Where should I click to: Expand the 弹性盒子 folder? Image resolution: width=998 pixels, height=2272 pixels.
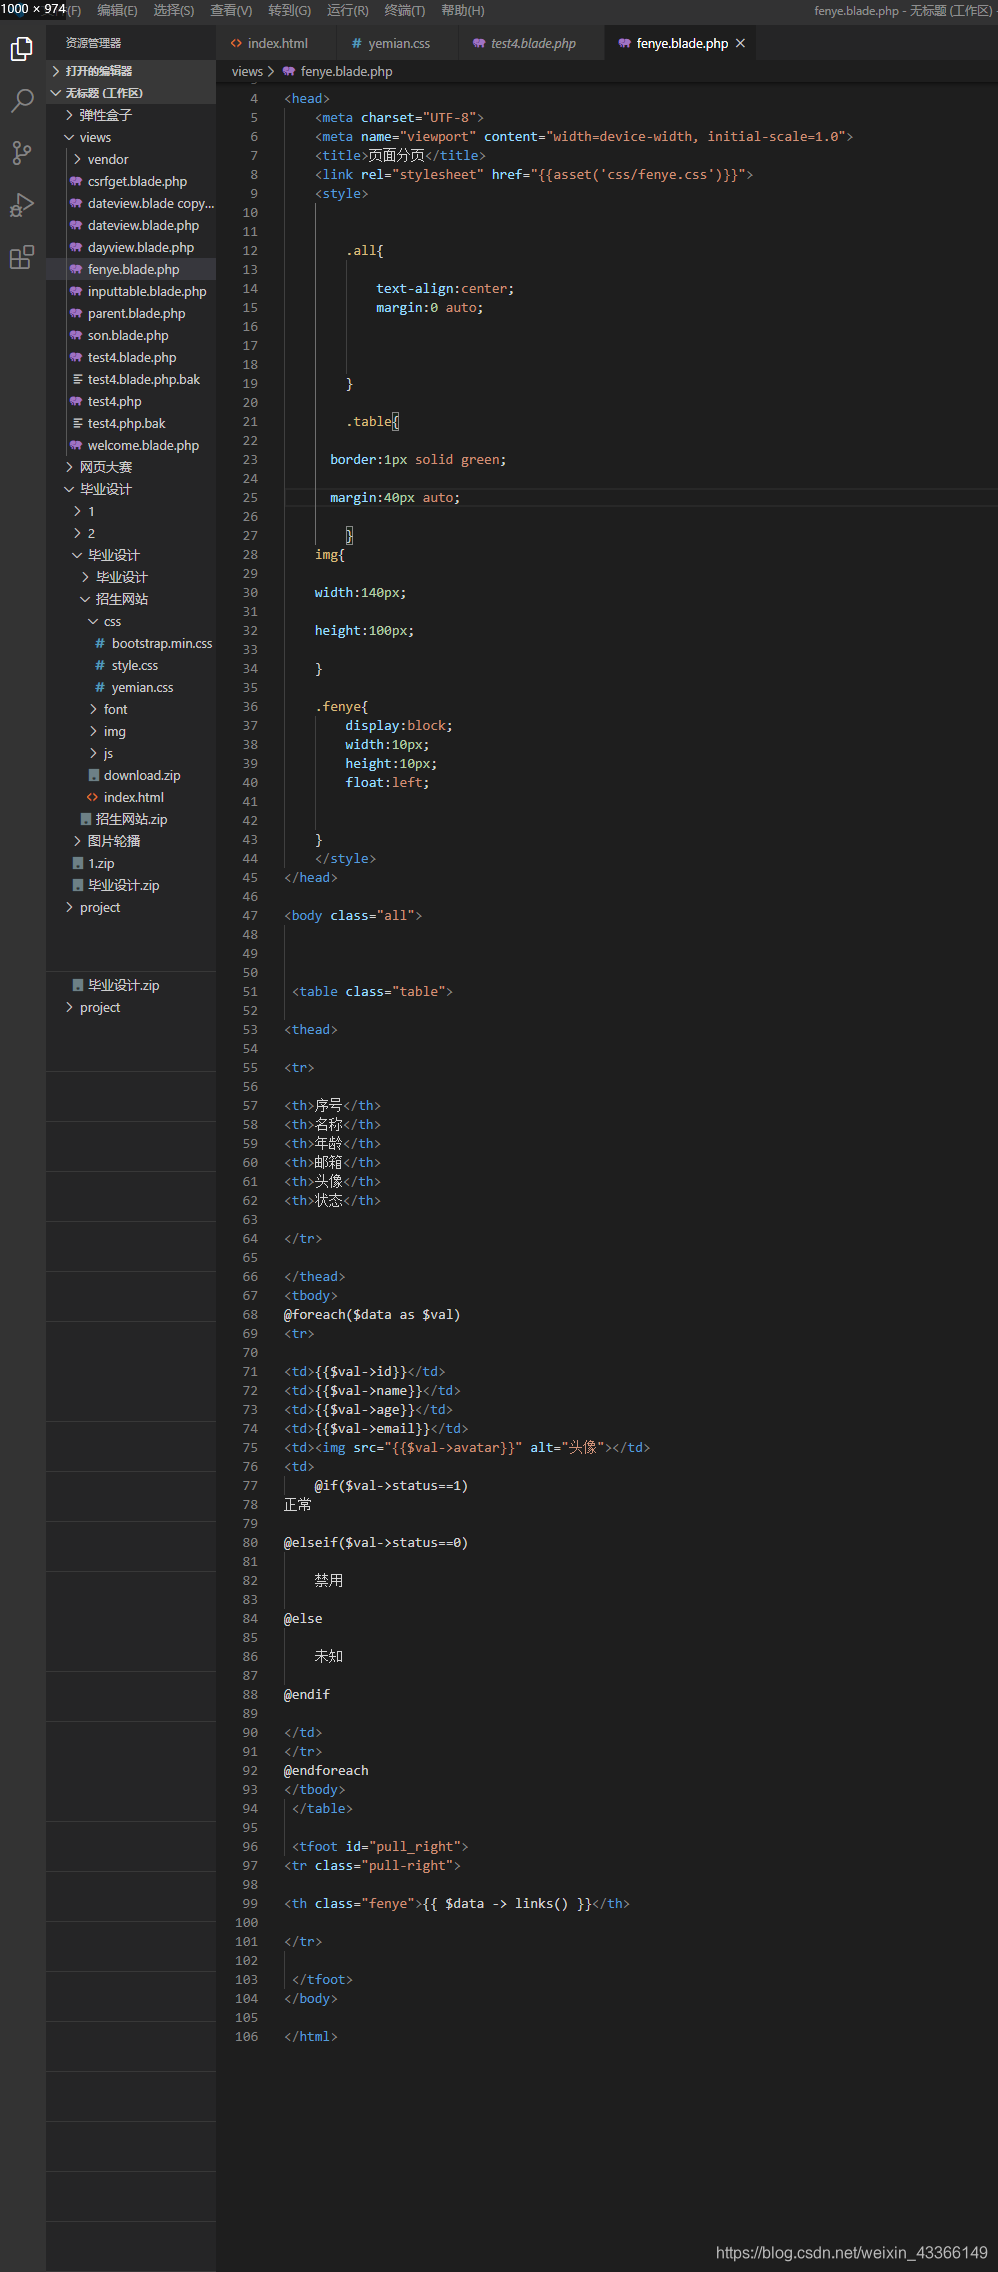click(x=69, y=115)
